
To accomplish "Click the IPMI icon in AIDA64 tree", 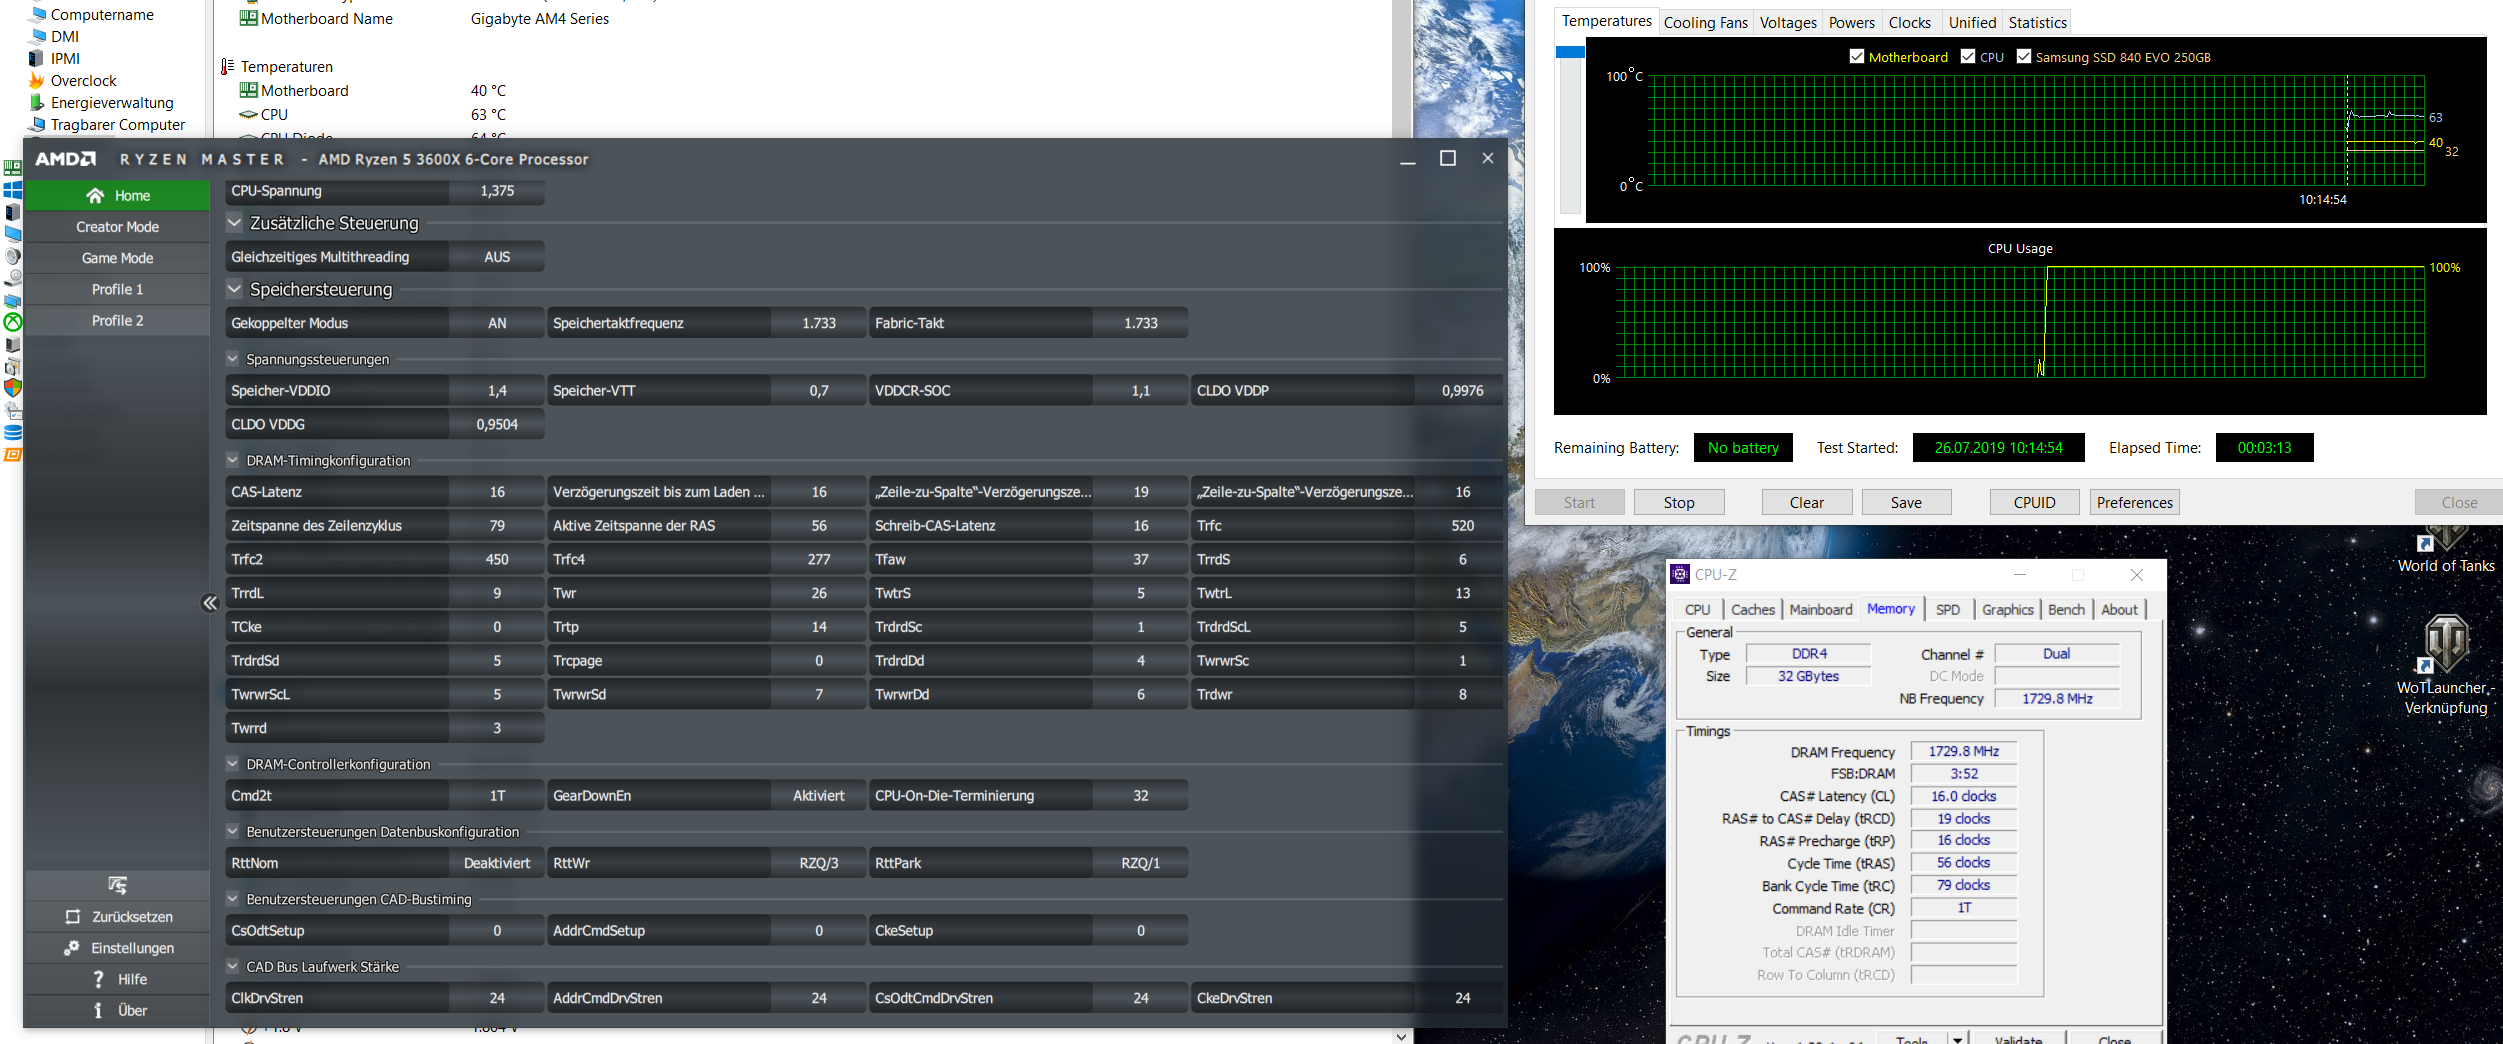I will pos(37,58).
